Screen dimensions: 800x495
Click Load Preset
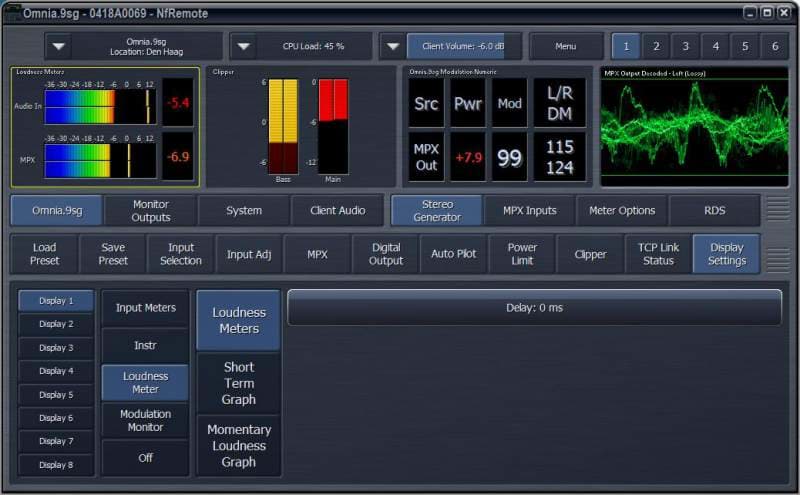pyautogui.click(x=44, y=254)
